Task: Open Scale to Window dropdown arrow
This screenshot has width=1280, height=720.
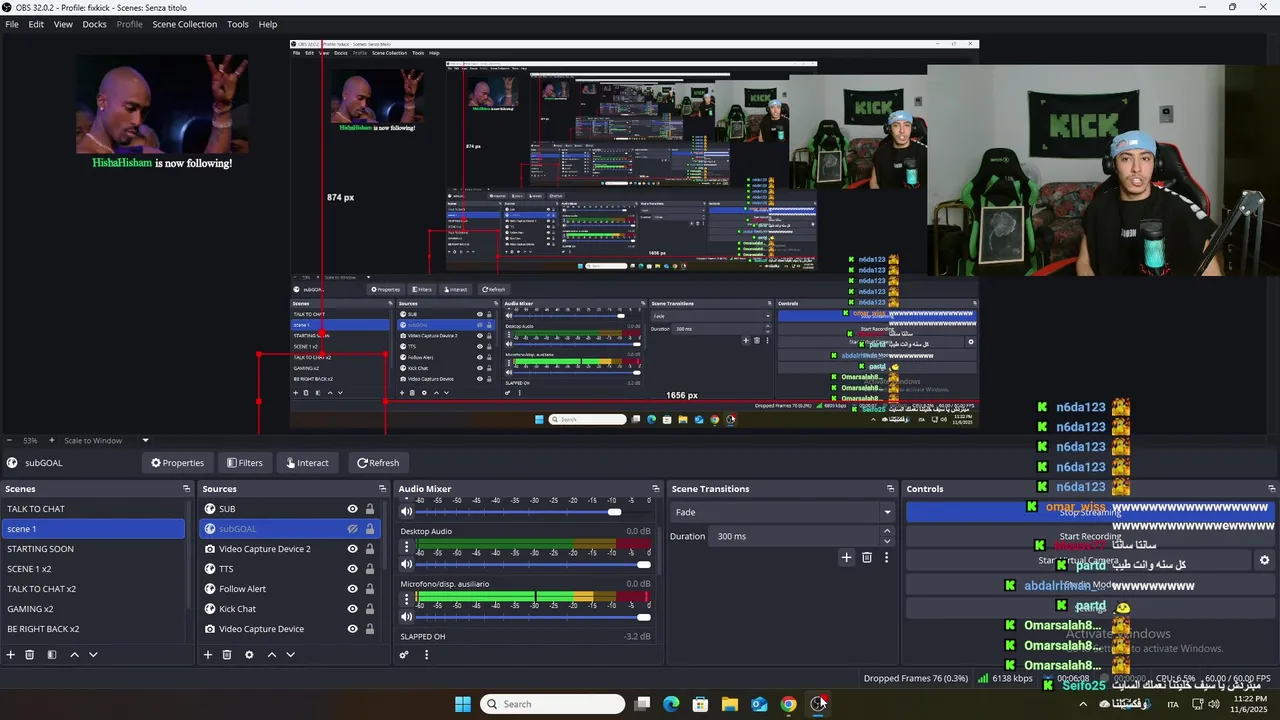Action: (x=145, y=440)
